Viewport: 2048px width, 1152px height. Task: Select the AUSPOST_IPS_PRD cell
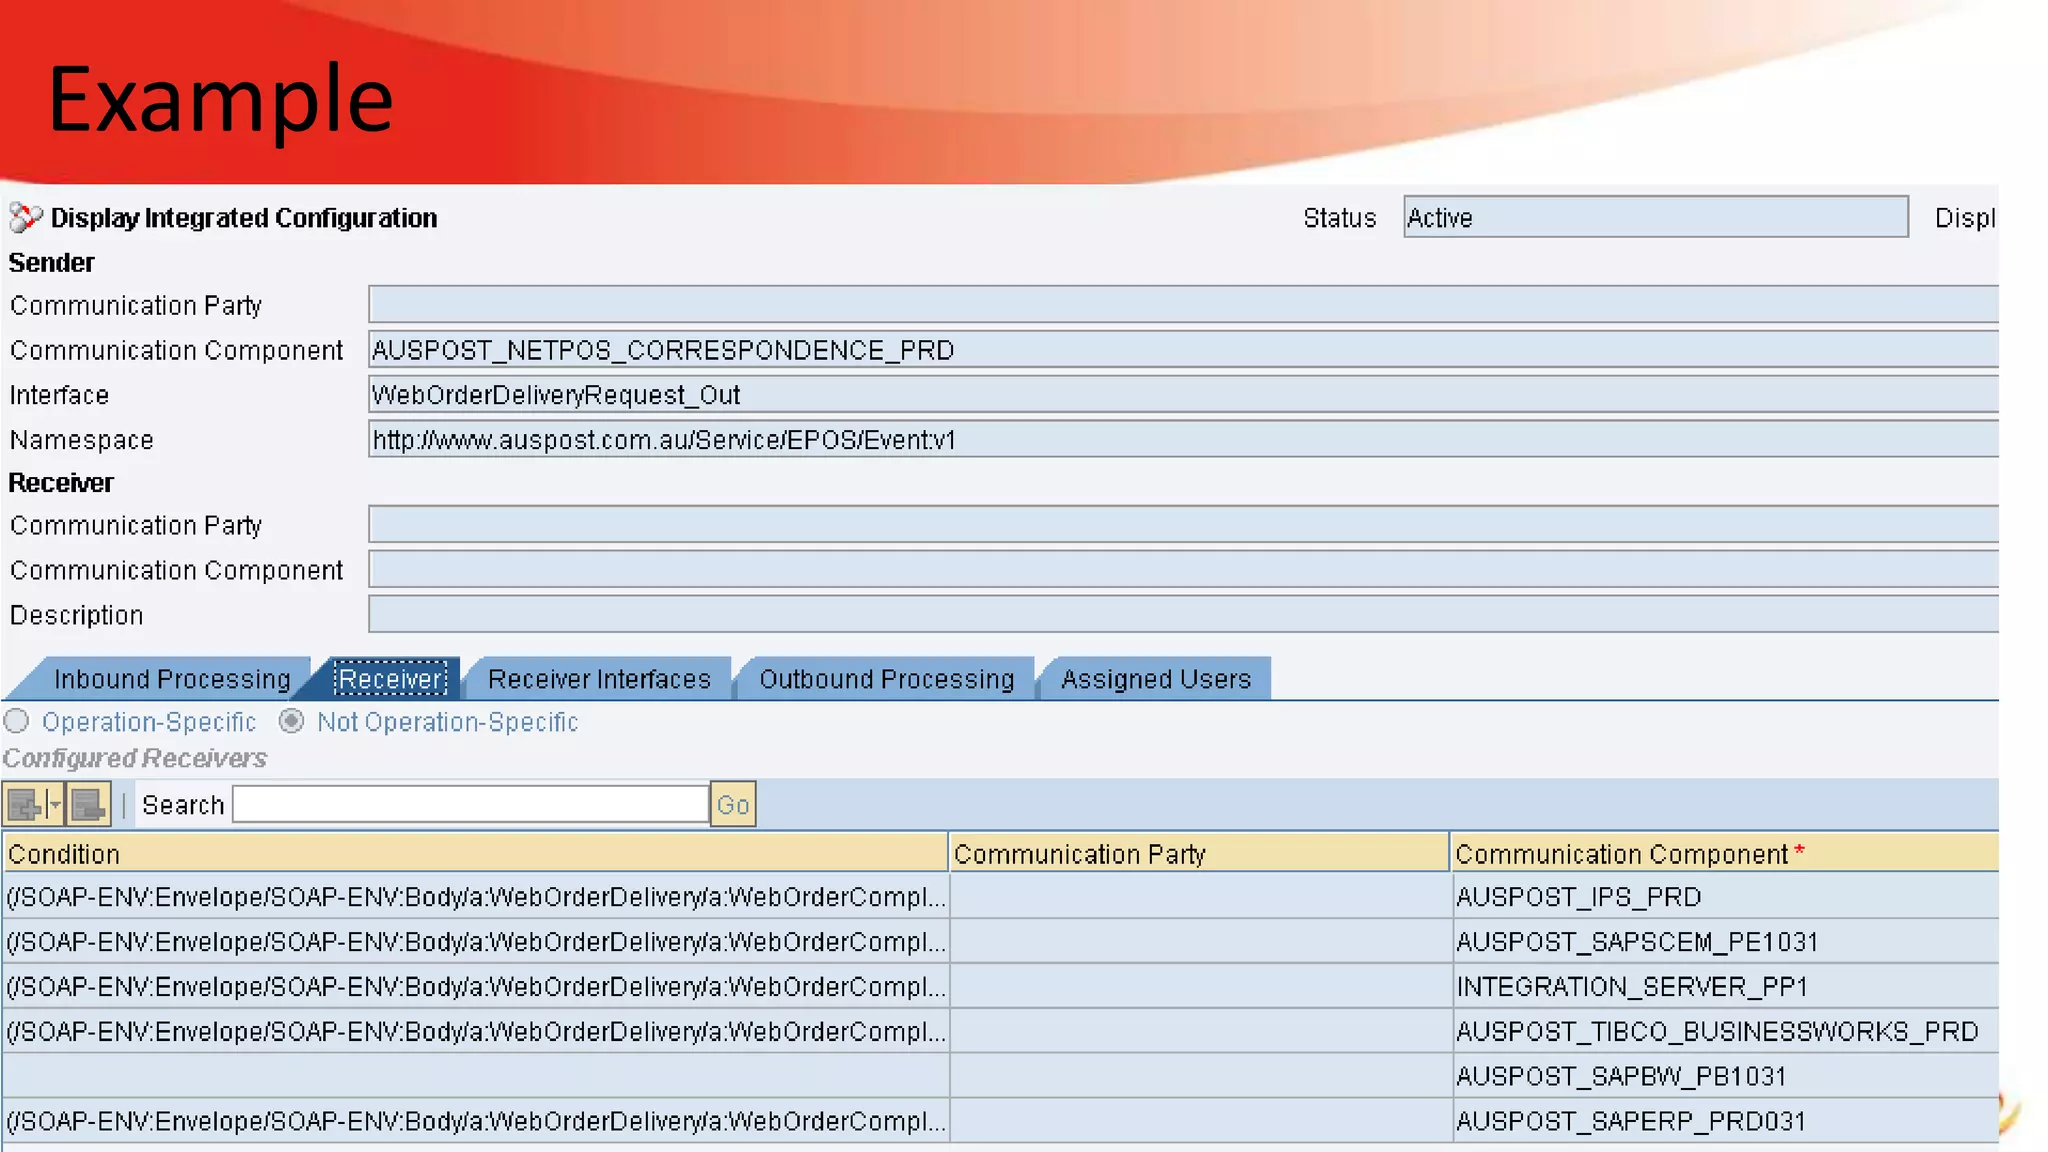(x=1725, y=897)
